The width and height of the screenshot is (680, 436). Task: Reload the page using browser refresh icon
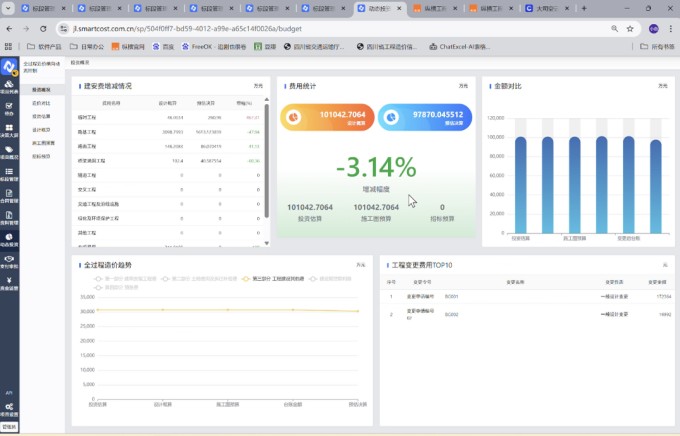pos(38,30)
